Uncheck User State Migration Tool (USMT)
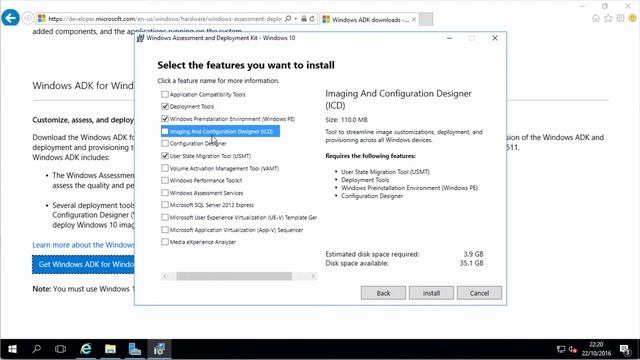This screenshot has width=640, height=360. click(165, 156)
